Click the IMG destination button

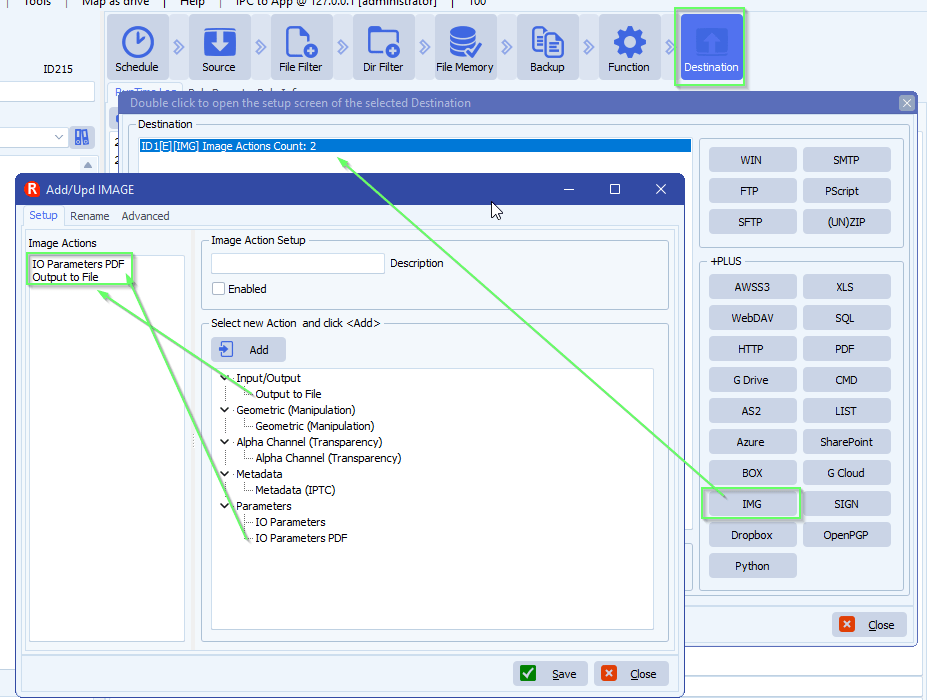point(752,503)
